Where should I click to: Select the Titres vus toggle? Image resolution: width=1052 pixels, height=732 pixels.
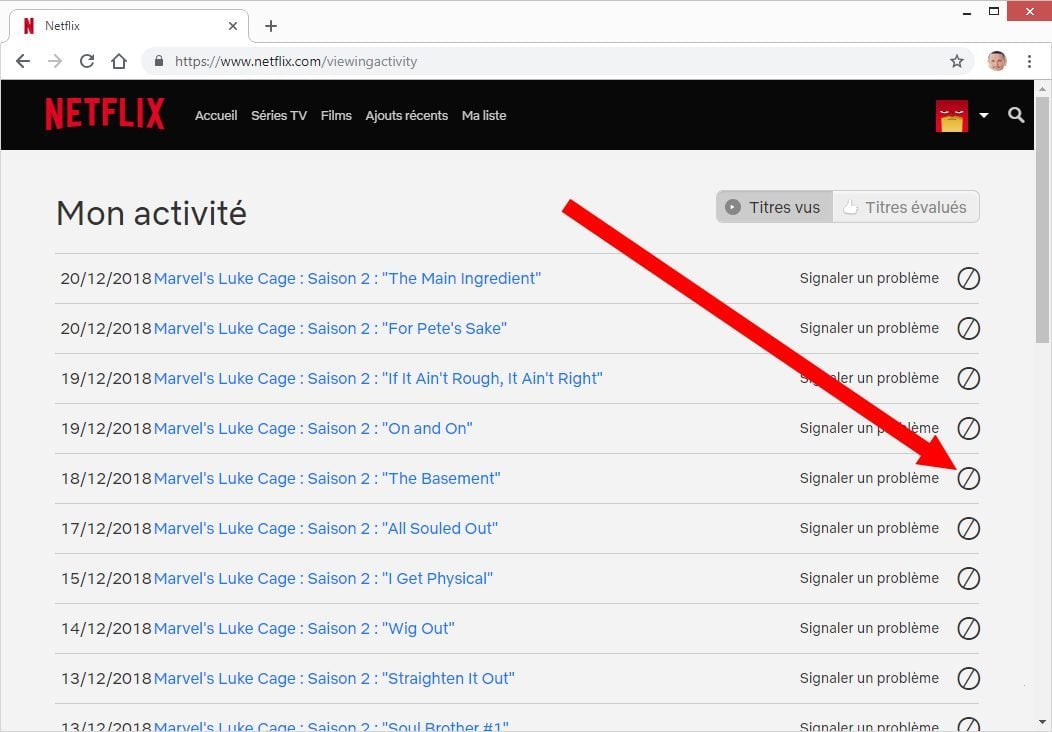click(x=774, y=207)
